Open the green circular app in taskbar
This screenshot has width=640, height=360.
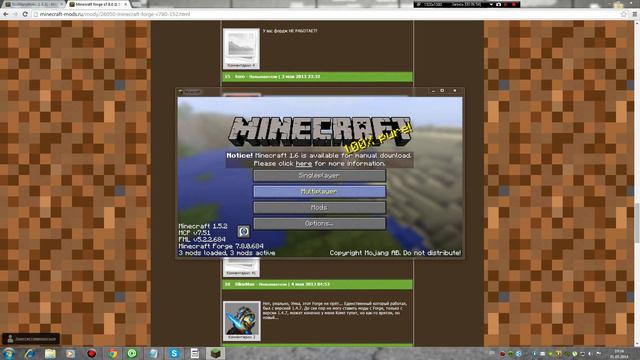tap(132, 353)
